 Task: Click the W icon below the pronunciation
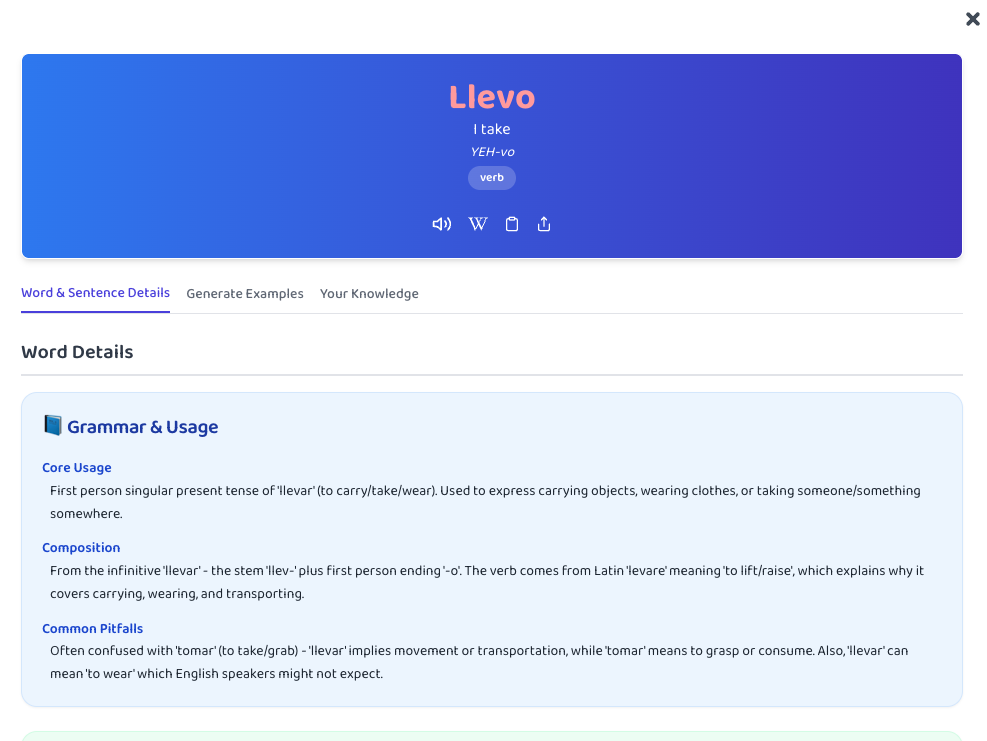point(478,224)
